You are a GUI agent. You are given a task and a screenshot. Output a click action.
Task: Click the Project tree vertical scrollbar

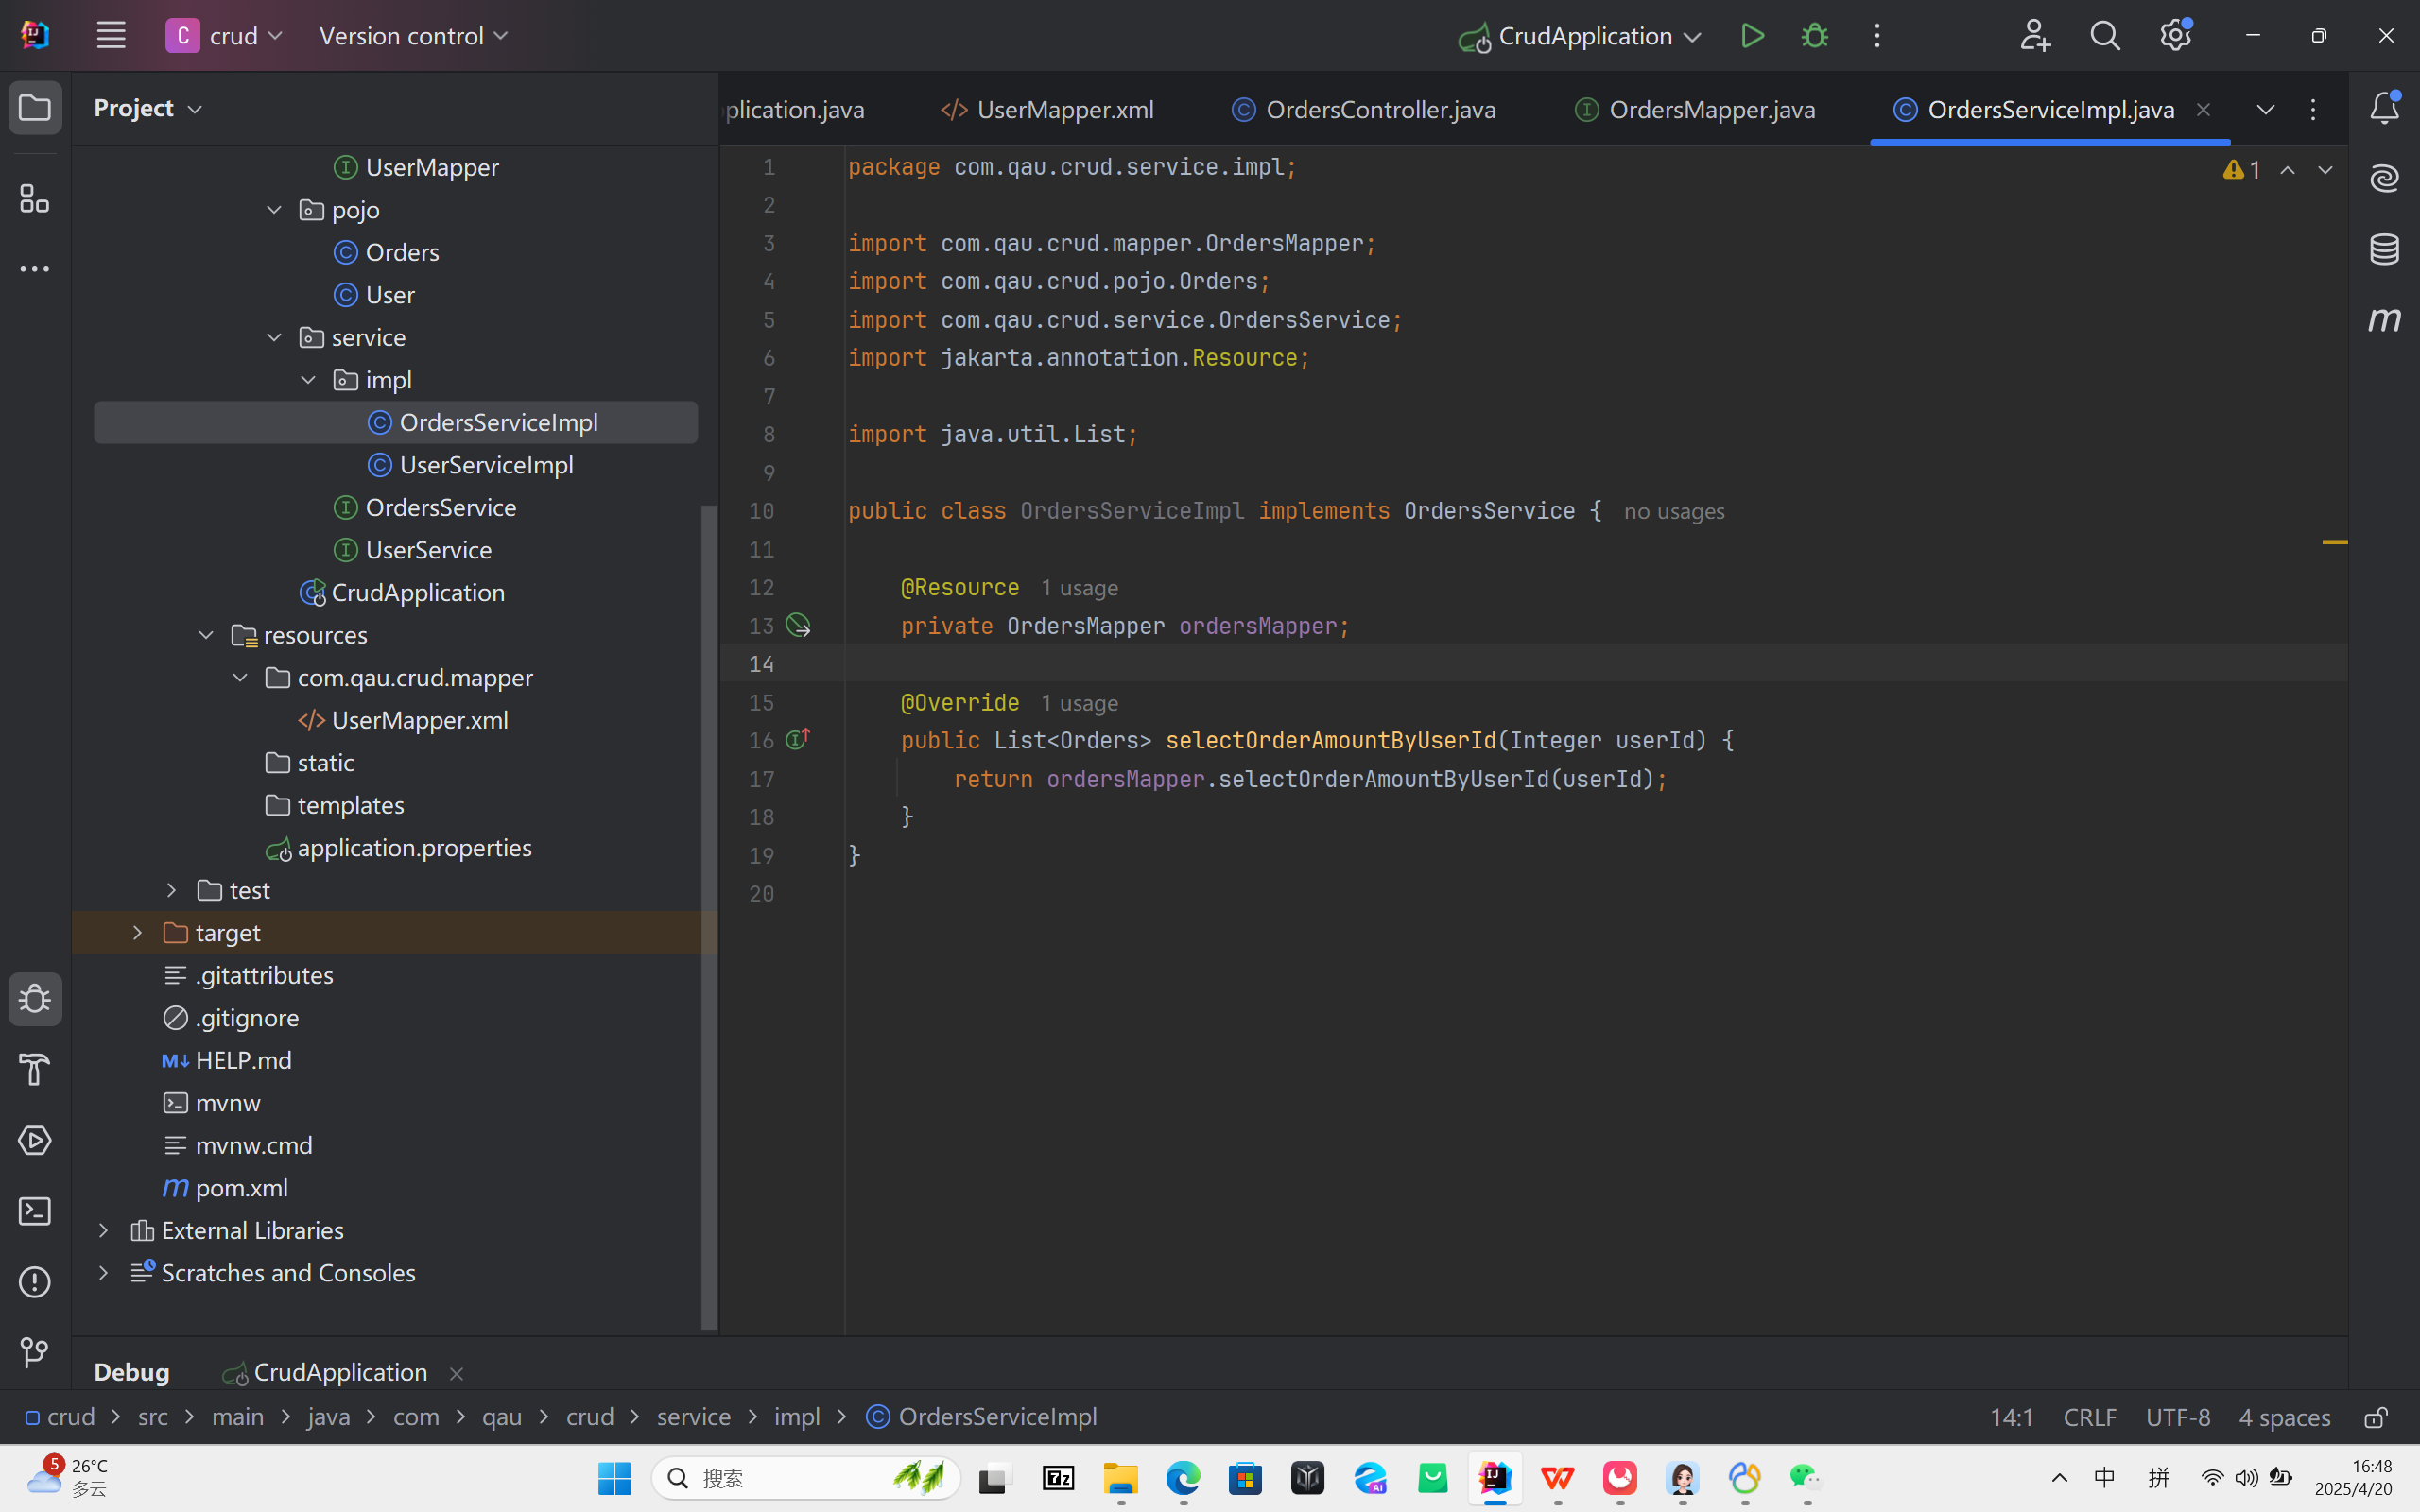click(x=709, y=900)
